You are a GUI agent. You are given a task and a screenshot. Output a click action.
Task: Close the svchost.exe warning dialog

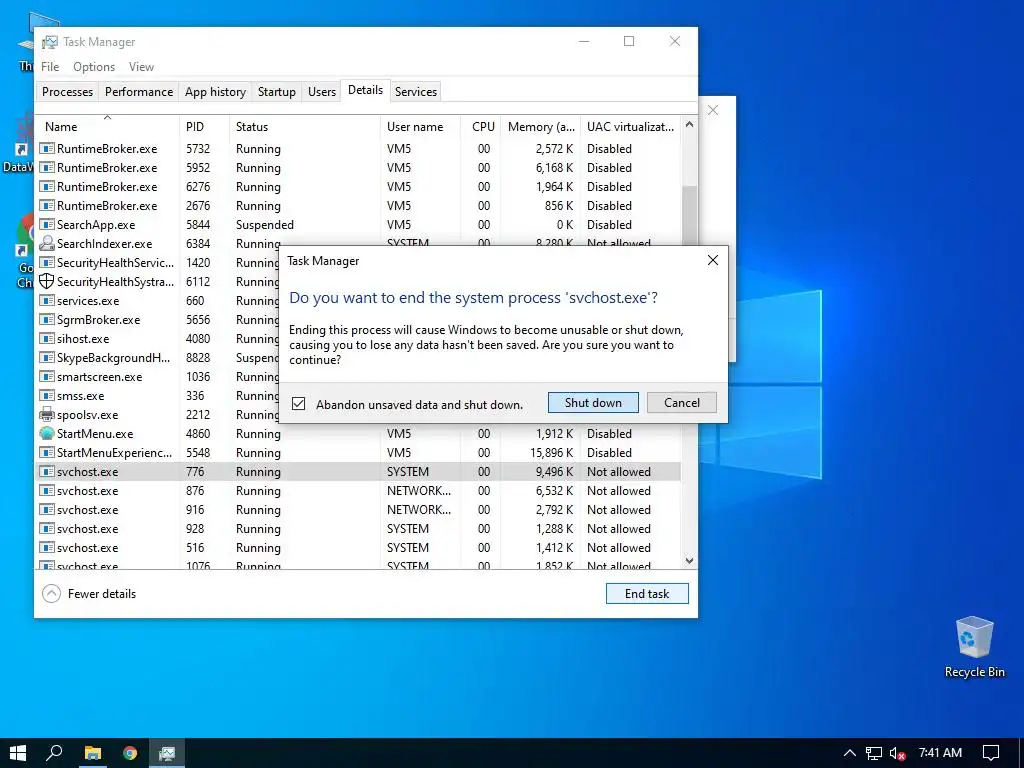click(712, 261)
